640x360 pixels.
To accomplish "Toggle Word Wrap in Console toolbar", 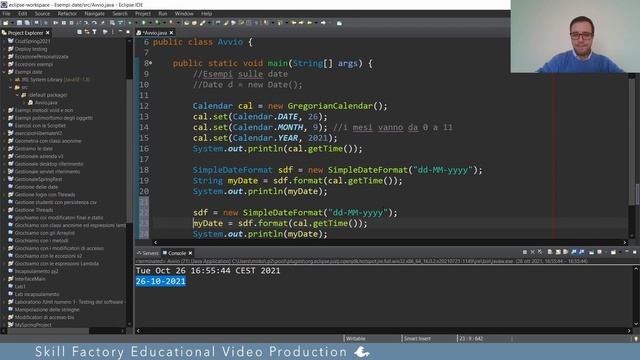I will 565,252.
